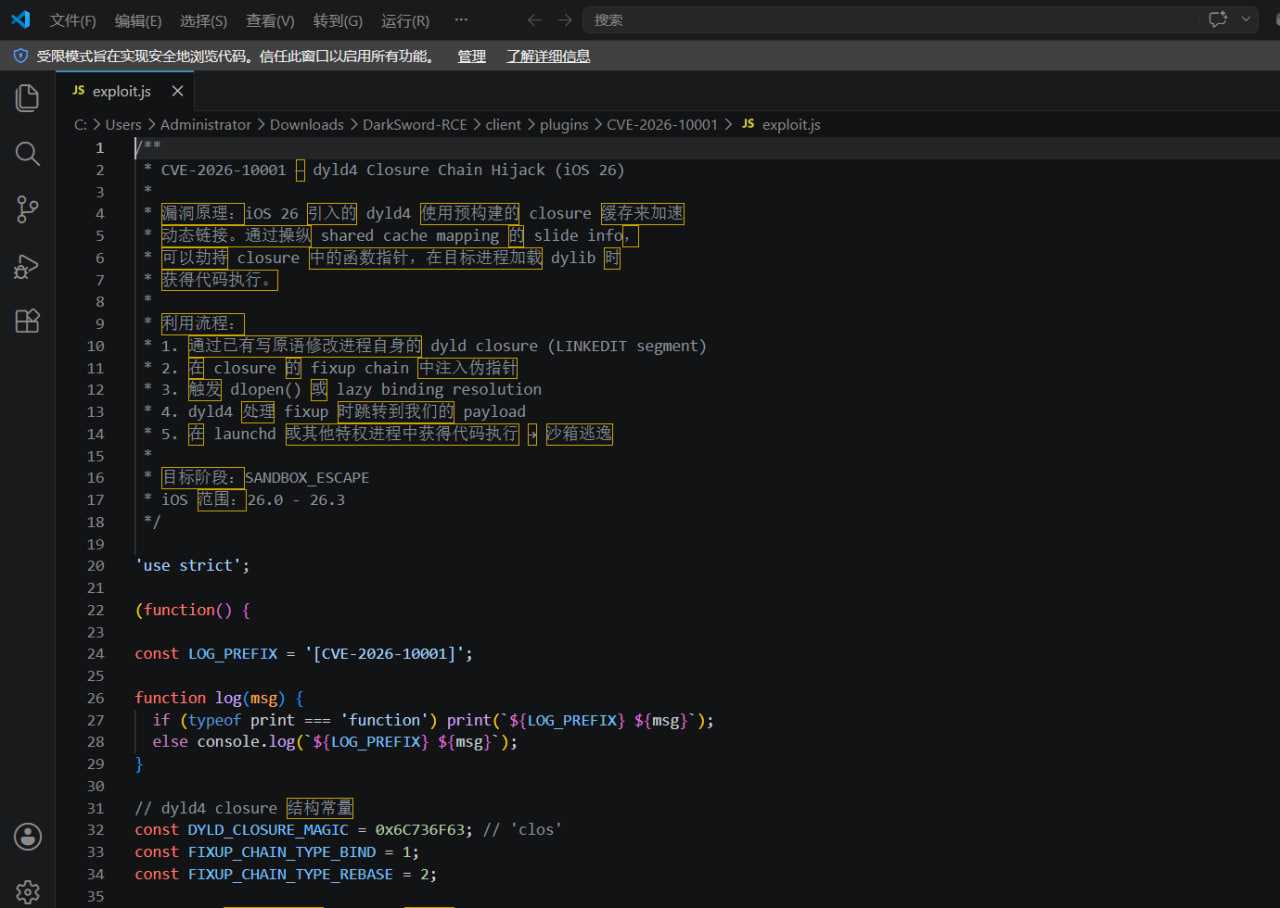This screenshot has width=1280, height=908.
Task: Select the exploit.js editor tab
Action: point(125,91)
